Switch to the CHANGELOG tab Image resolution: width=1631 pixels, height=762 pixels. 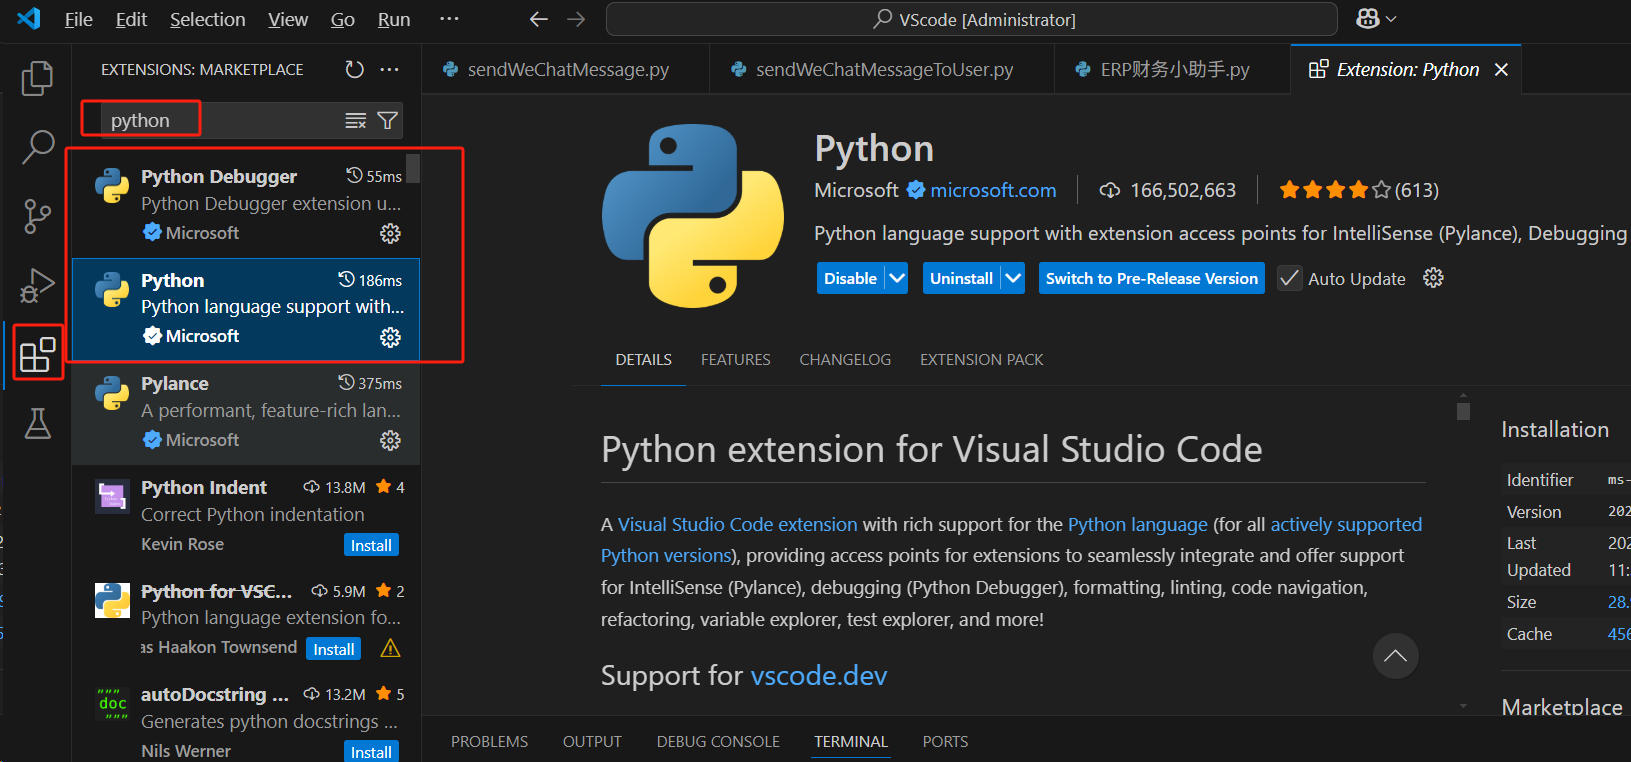pos(845,359)
